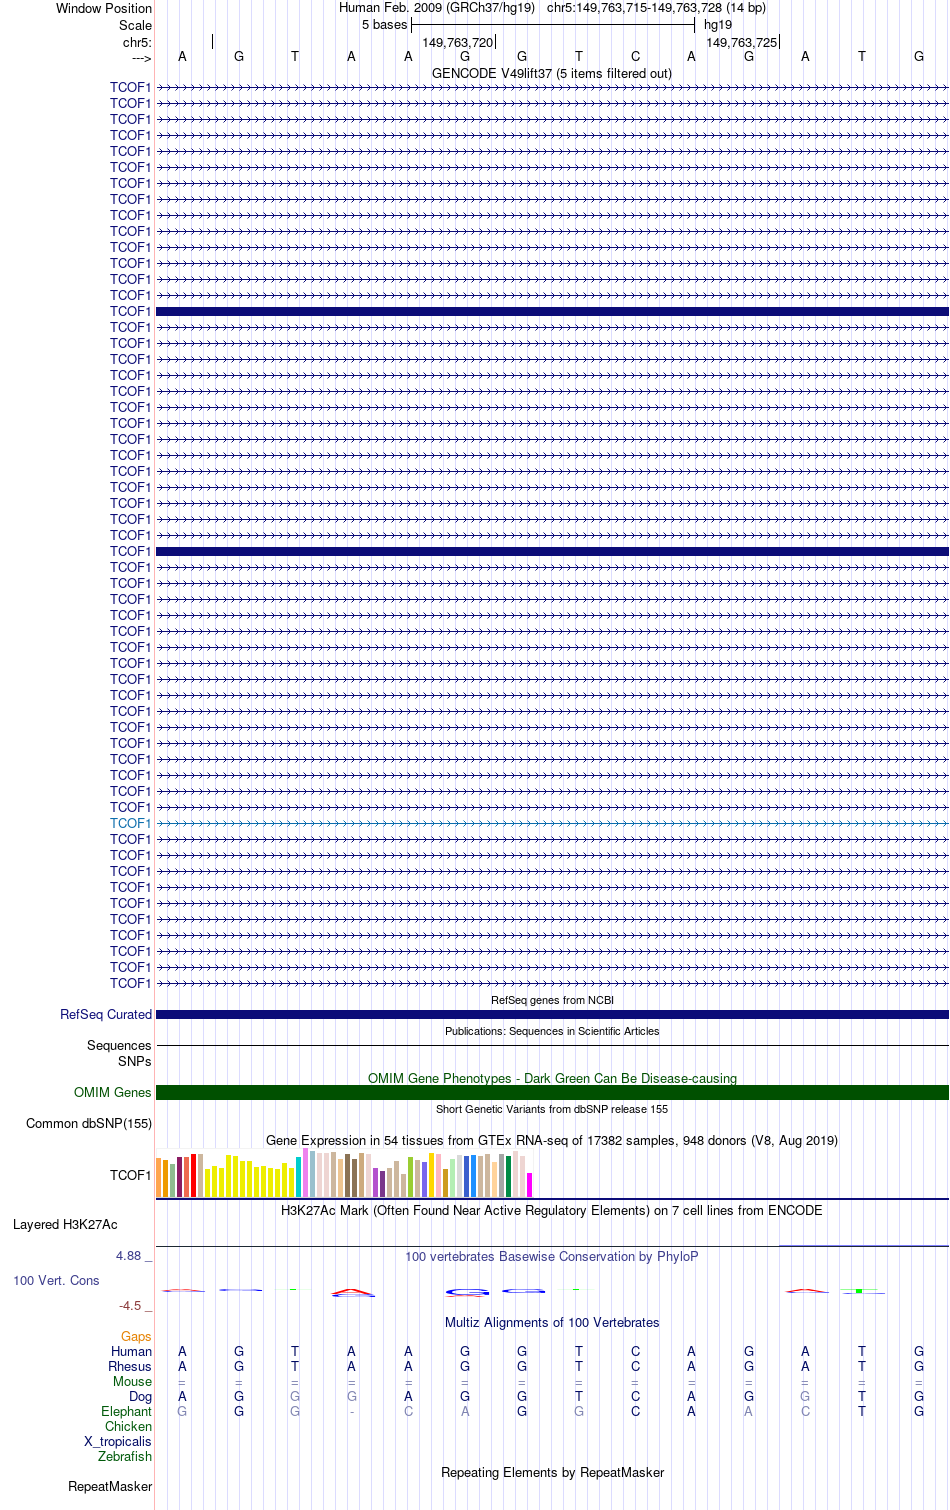The image size is (950, 1510).
Task: Open the 100 Vert. Cons track label
Action: (56, 1280)
